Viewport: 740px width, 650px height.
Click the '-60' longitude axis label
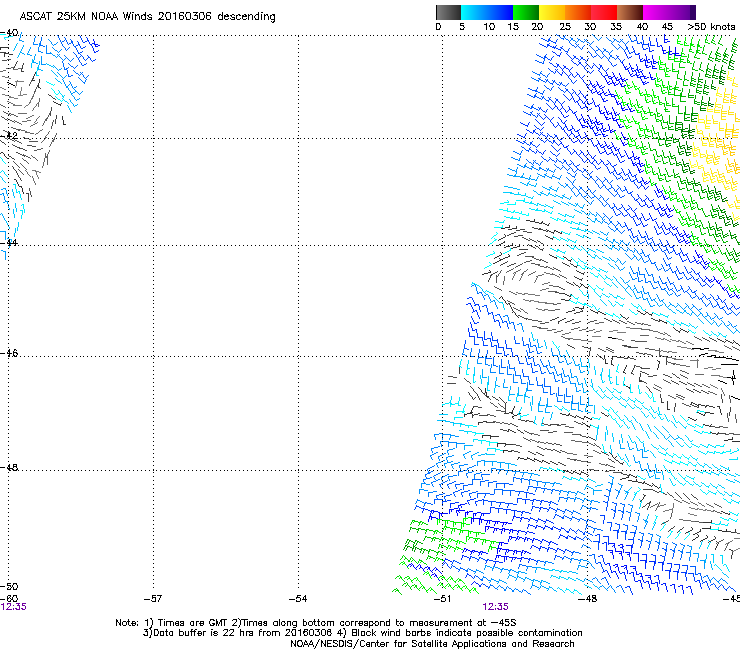[x=9, y=599]
